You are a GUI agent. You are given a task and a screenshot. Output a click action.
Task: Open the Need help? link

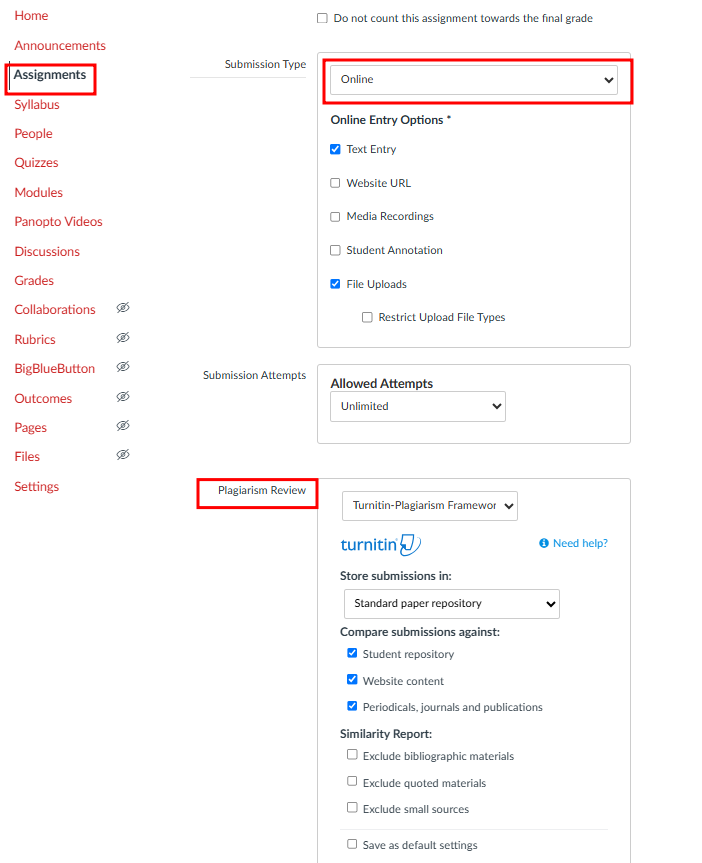coord(580,543)
